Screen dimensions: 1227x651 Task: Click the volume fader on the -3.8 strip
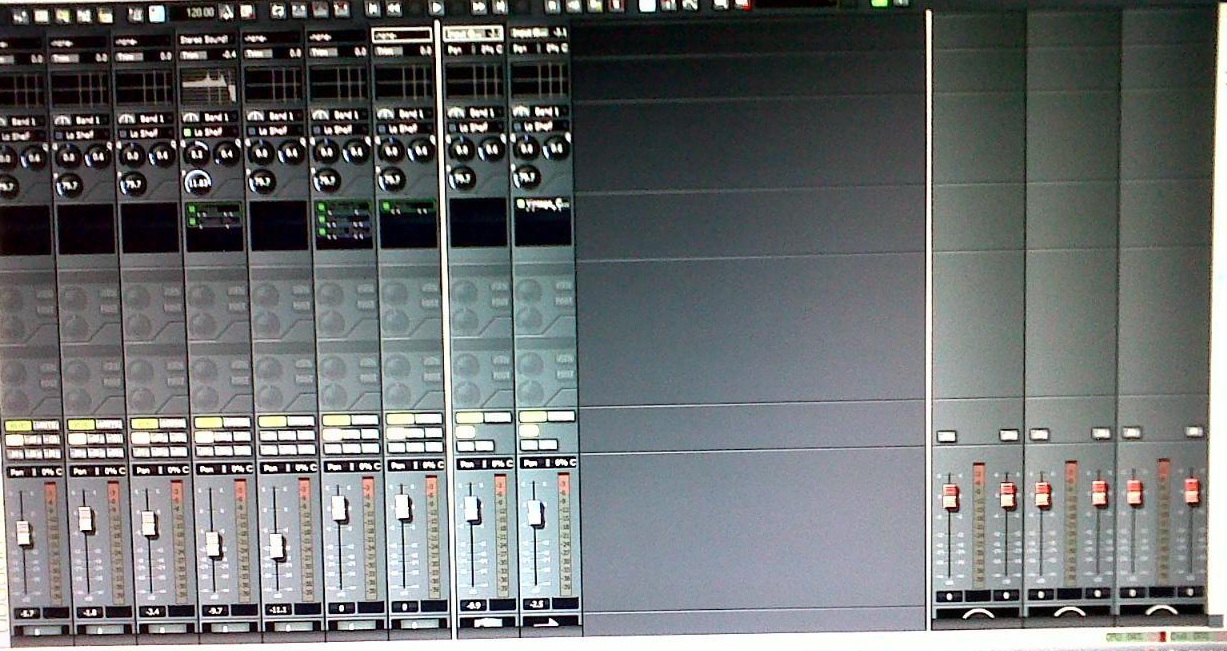pos(85,518)
